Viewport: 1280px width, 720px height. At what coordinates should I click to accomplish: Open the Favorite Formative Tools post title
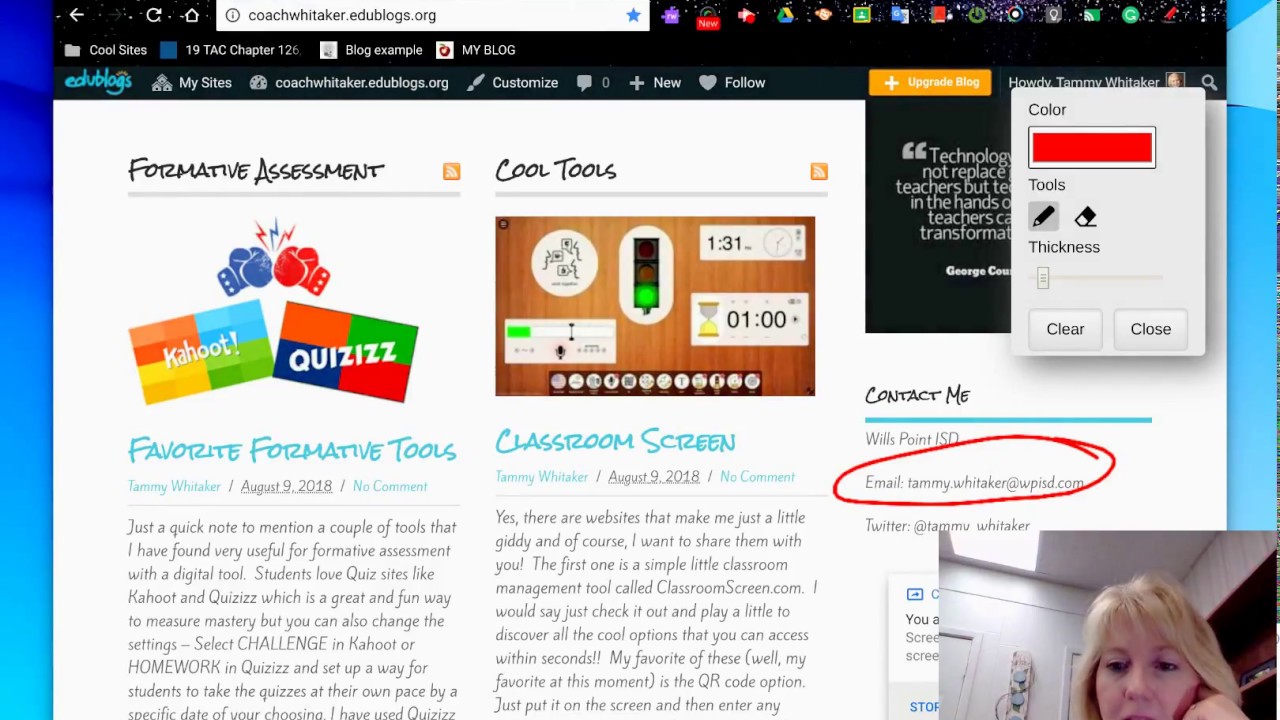point(292,450)
